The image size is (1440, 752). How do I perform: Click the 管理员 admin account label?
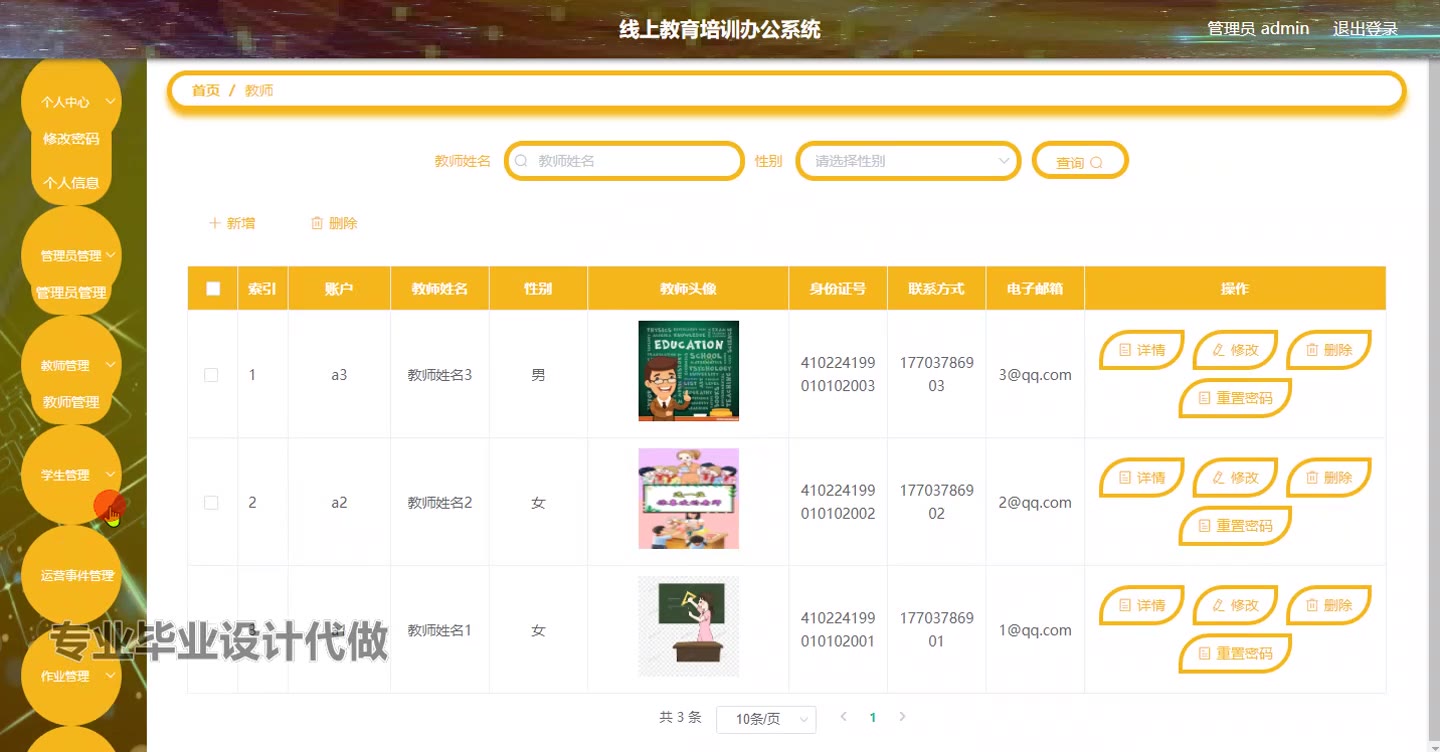pos(1258,28)
